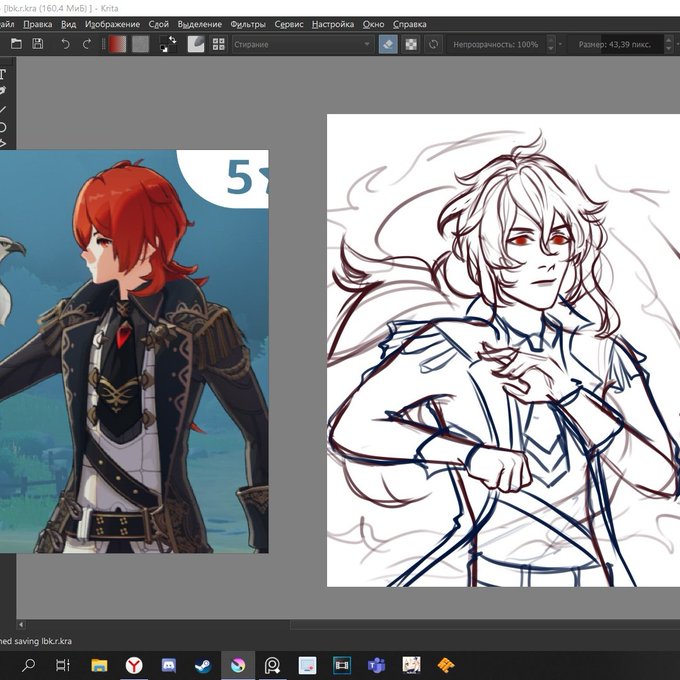Click the saving lbk.r.kra status text
The image size is (680, 680).
[x=36, y=641]
